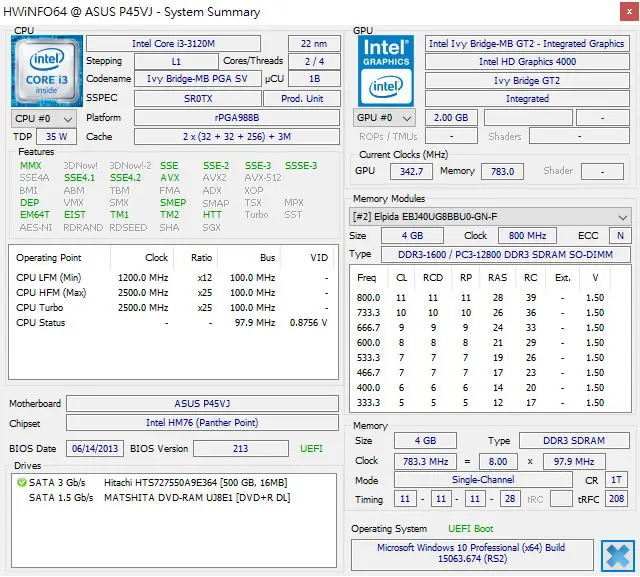Click the Intel Core i3 CPU logo

[x=47, y=71]
